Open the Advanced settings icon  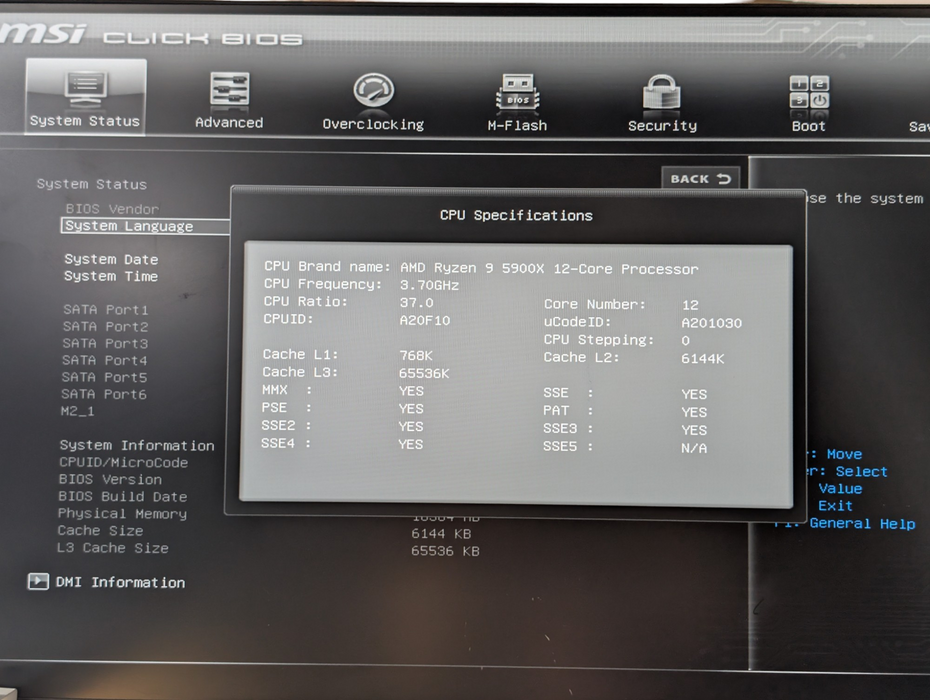pos(230,91)
